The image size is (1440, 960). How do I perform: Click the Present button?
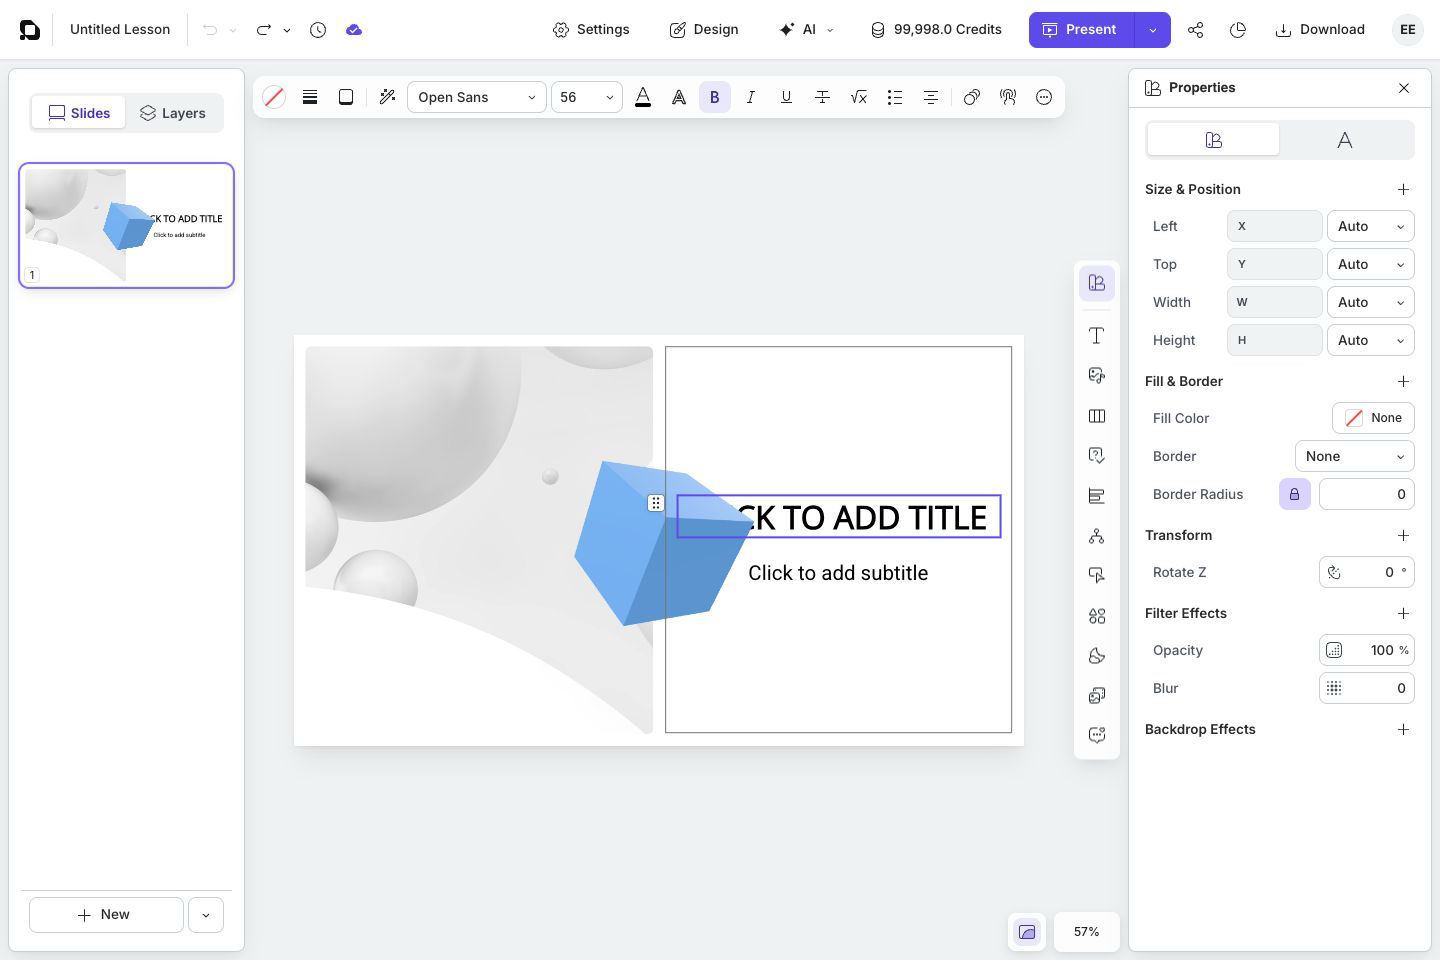point(1081,30)
